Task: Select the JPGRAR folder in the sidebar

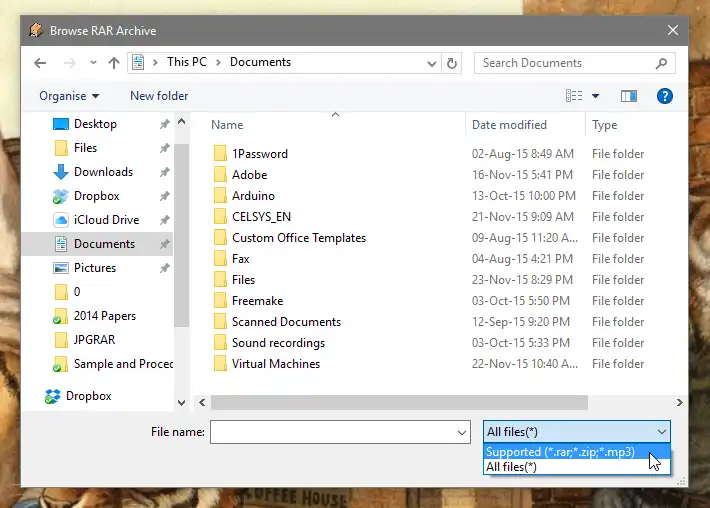Action: [x=94, y=340]
